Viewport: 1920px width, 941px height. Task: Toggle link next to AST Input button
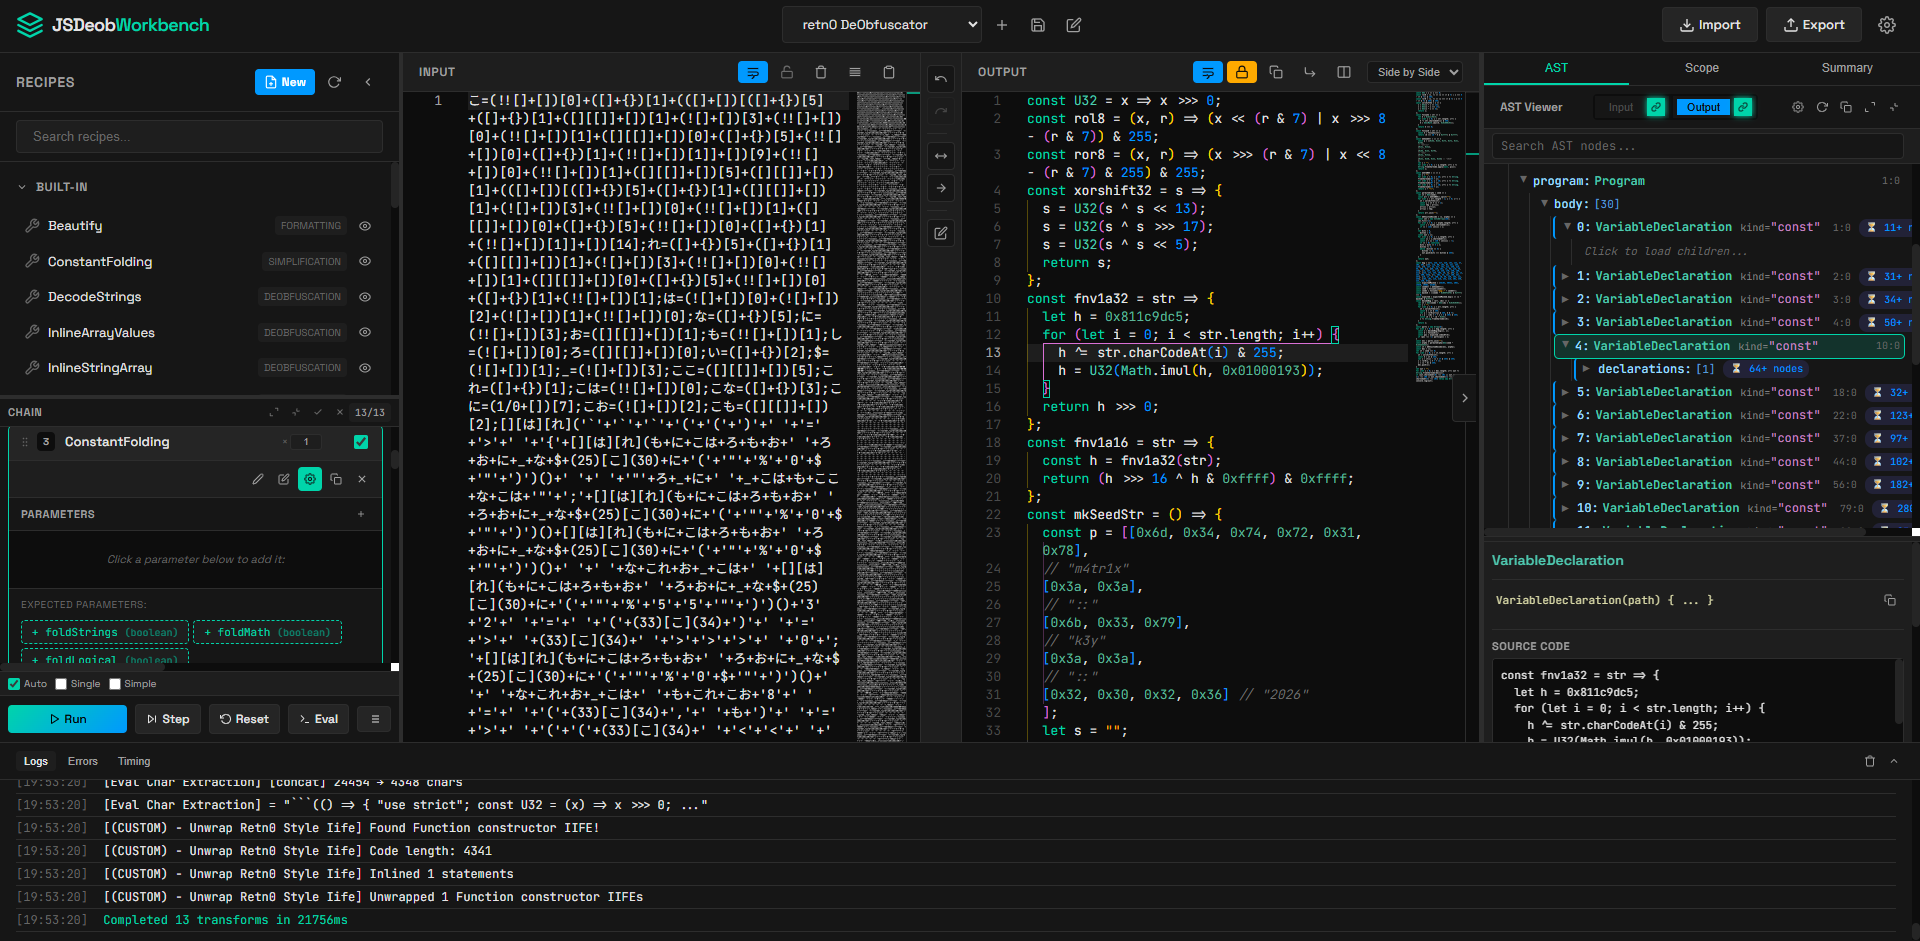pos(1656,107)
